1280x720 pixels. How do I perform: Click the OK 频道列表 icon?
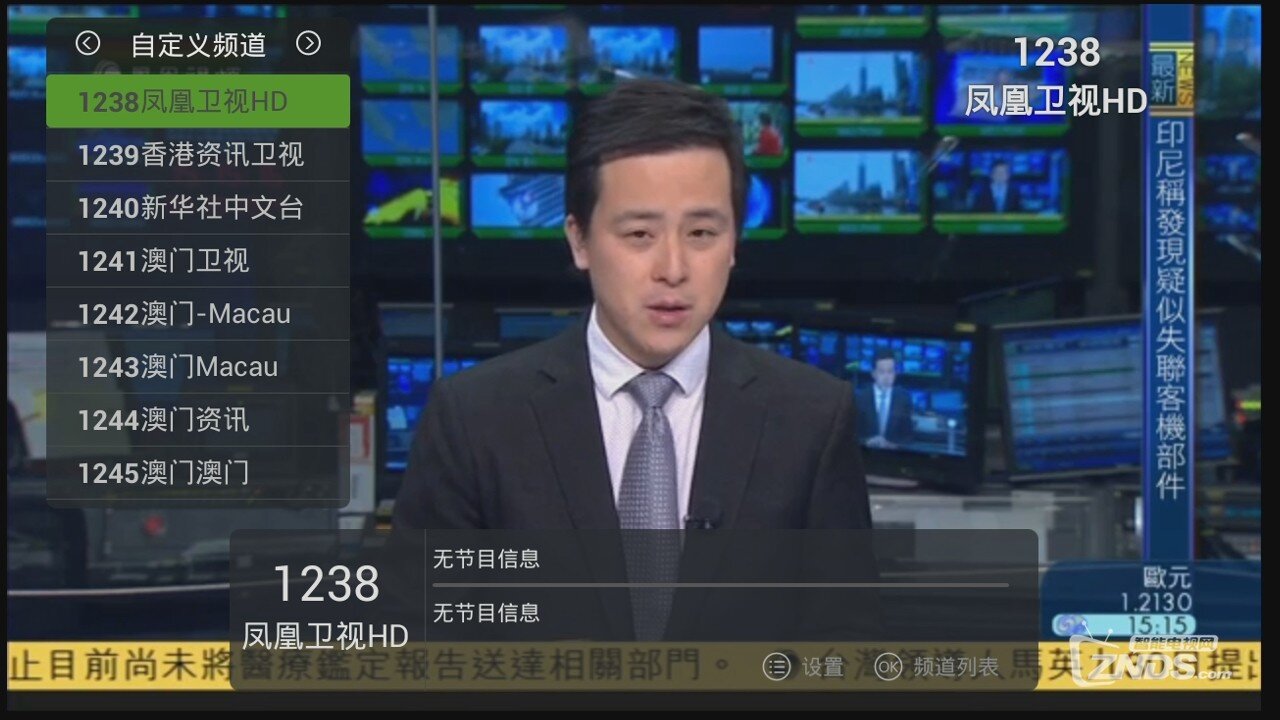(888, 666)
